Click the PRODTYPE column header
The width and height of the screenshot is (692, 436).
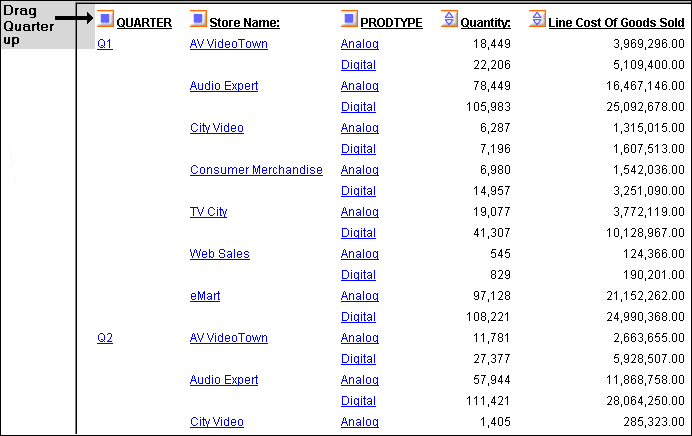click(391, 23)
